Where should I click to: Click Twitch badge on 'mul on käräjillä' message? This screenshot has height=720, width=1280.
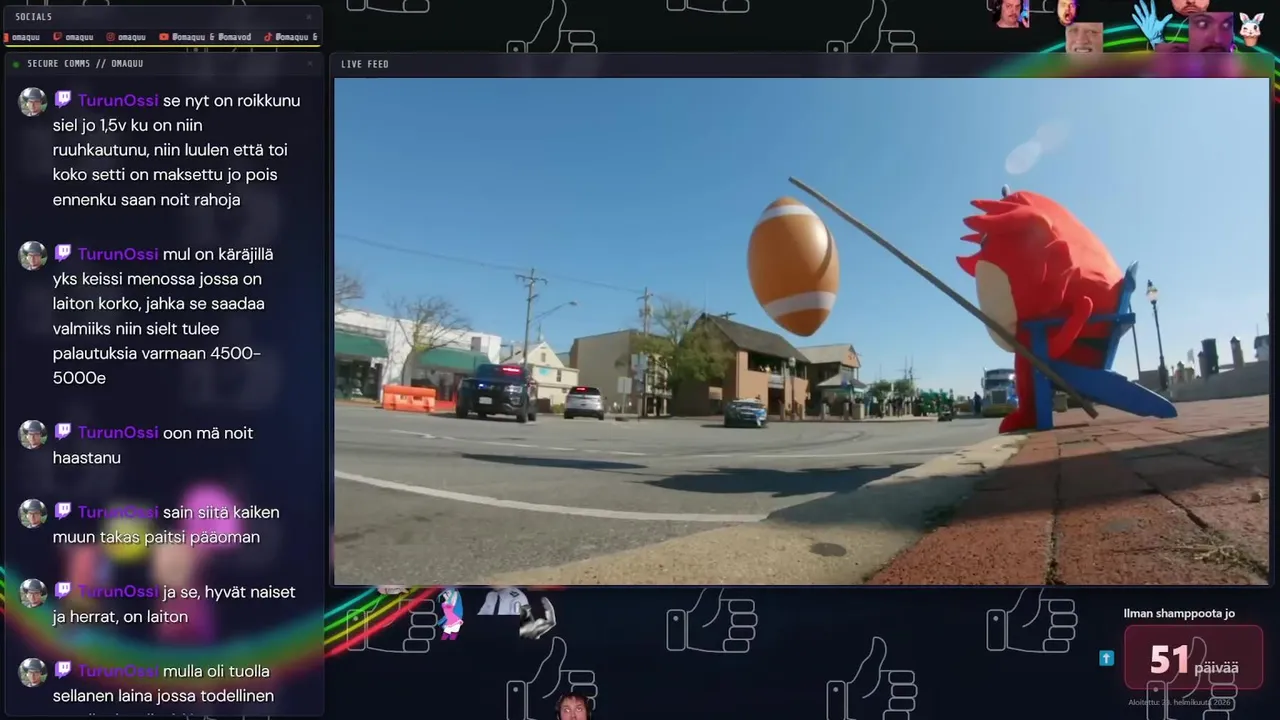point(63,254)
